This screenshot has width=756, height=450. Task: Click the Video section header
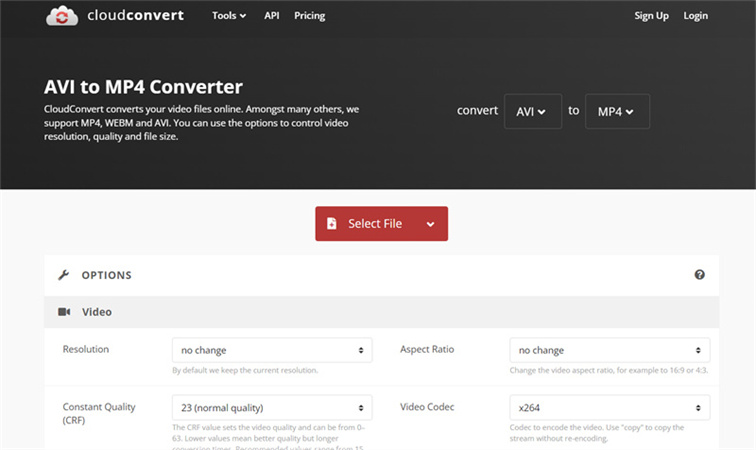coord(96,312)
